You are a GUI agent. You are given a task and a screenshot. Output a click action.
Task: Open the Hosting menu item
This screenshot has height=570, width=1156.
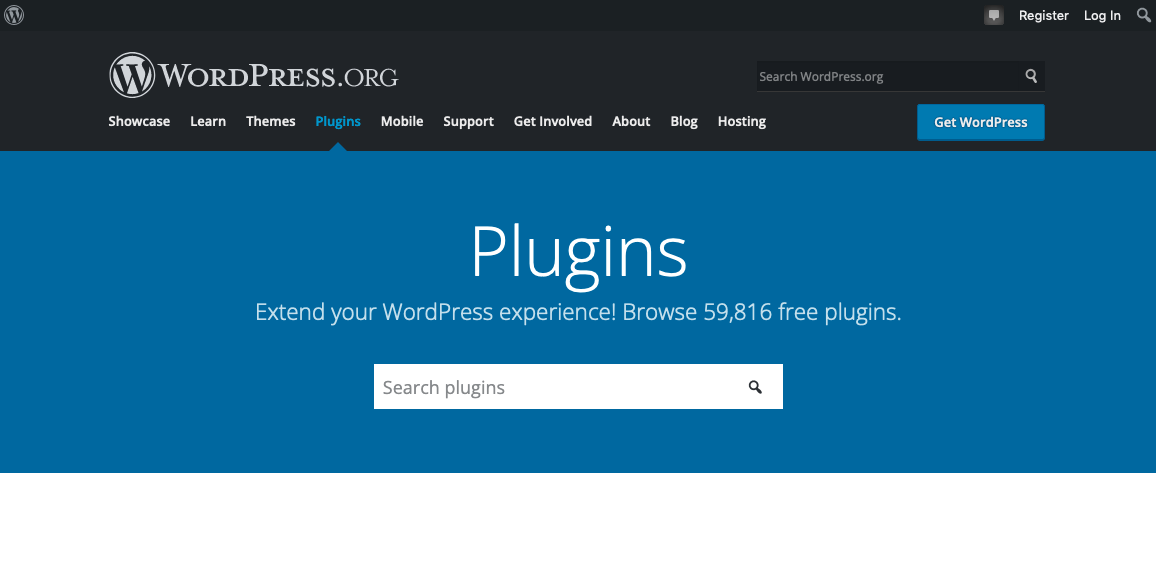742,122
